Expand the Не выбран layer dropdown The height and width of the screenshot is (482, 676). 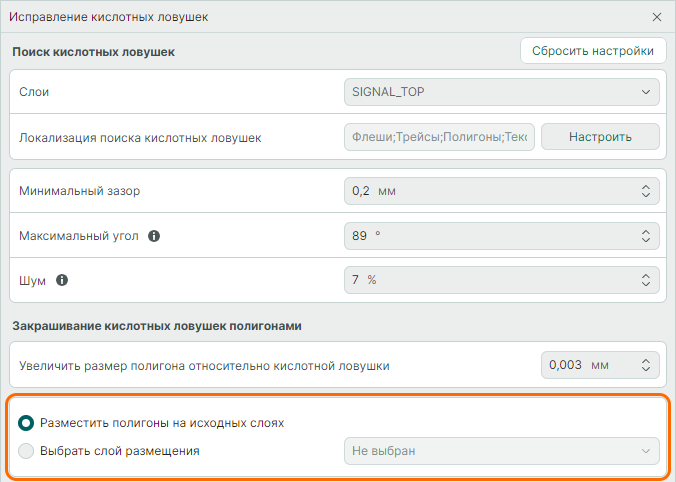click(501, 451)
